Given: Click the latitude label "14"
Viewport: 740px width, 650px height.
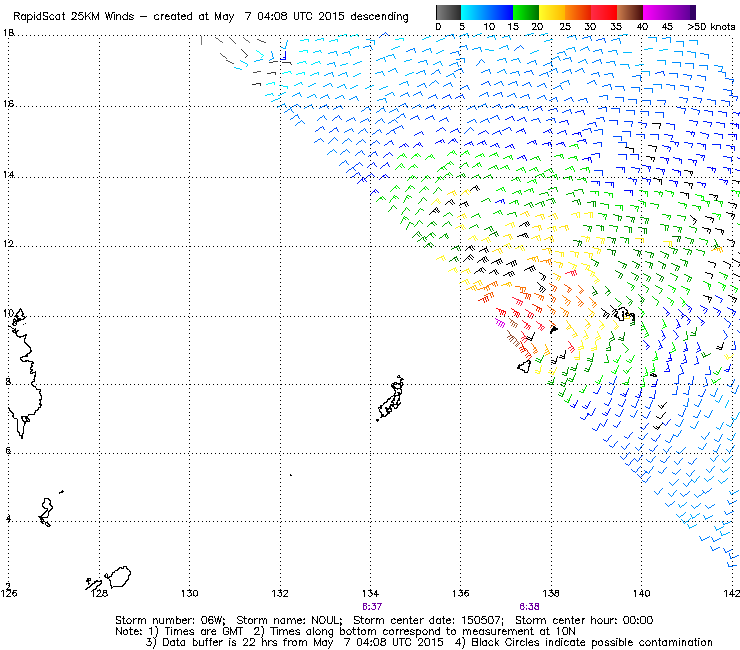Looking at the screenshot, I should pyautogui.click(x=8, y=175).
